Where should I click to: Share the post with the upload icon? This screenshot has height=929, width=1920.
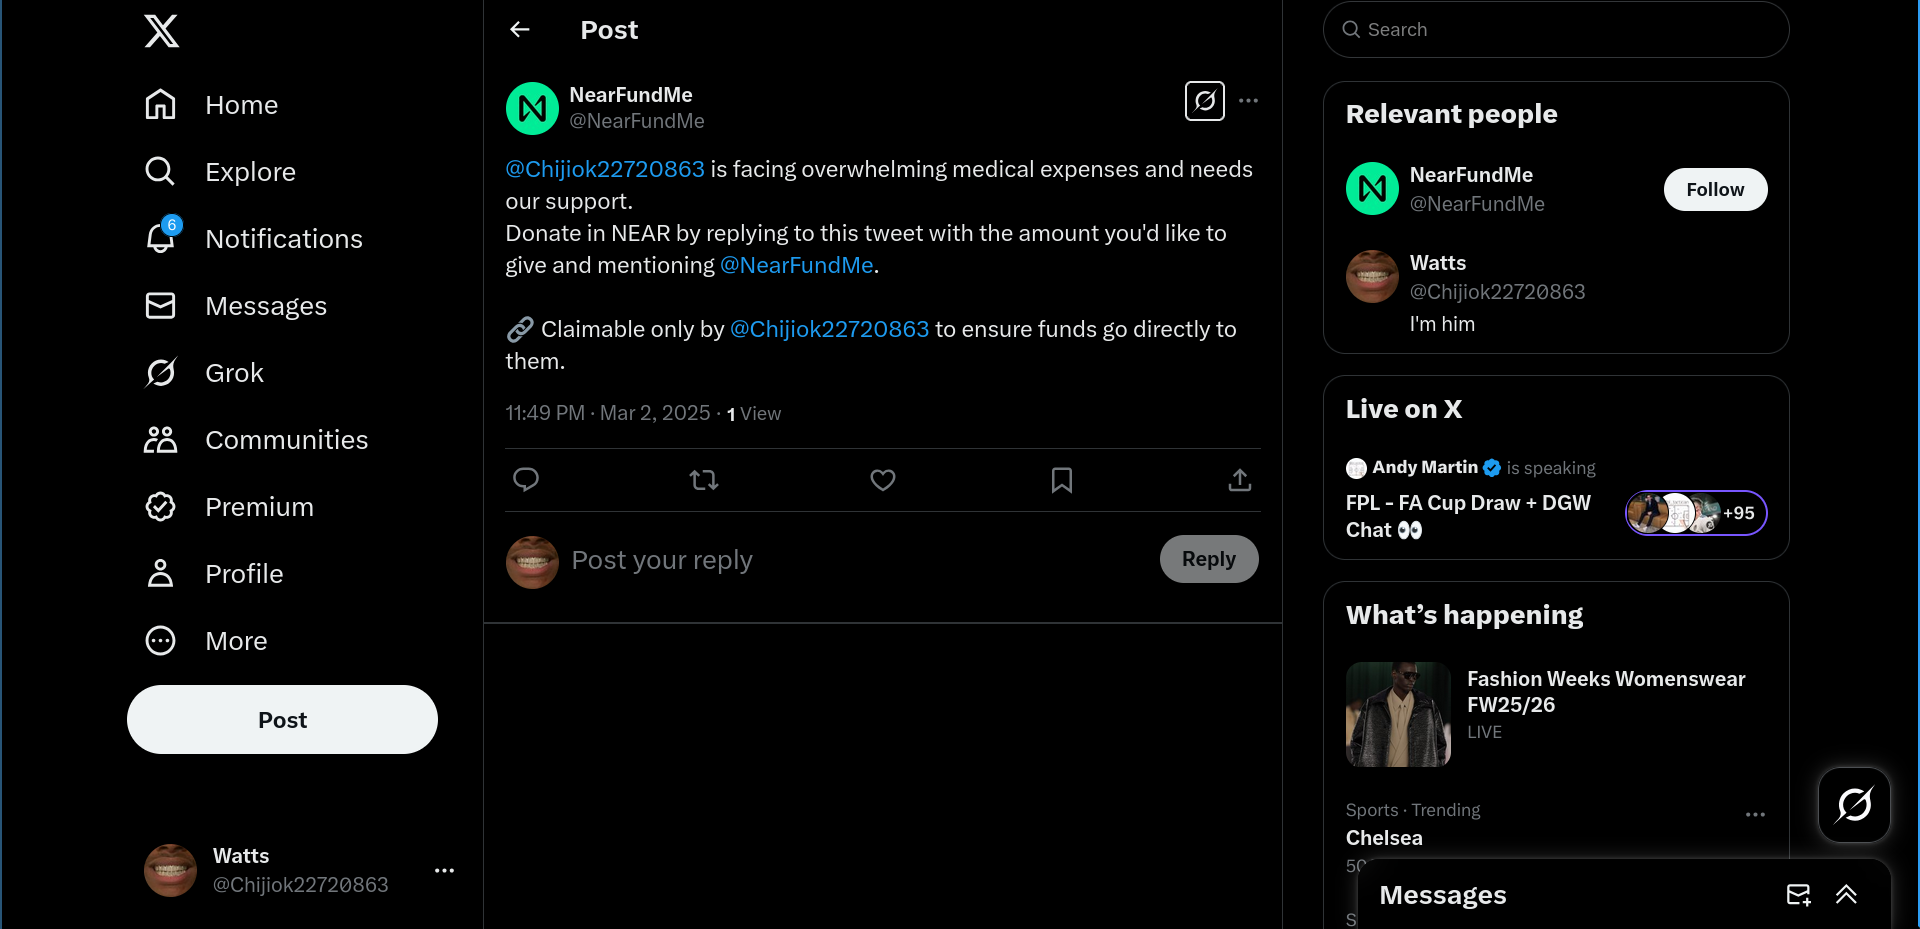point(1240,480)
